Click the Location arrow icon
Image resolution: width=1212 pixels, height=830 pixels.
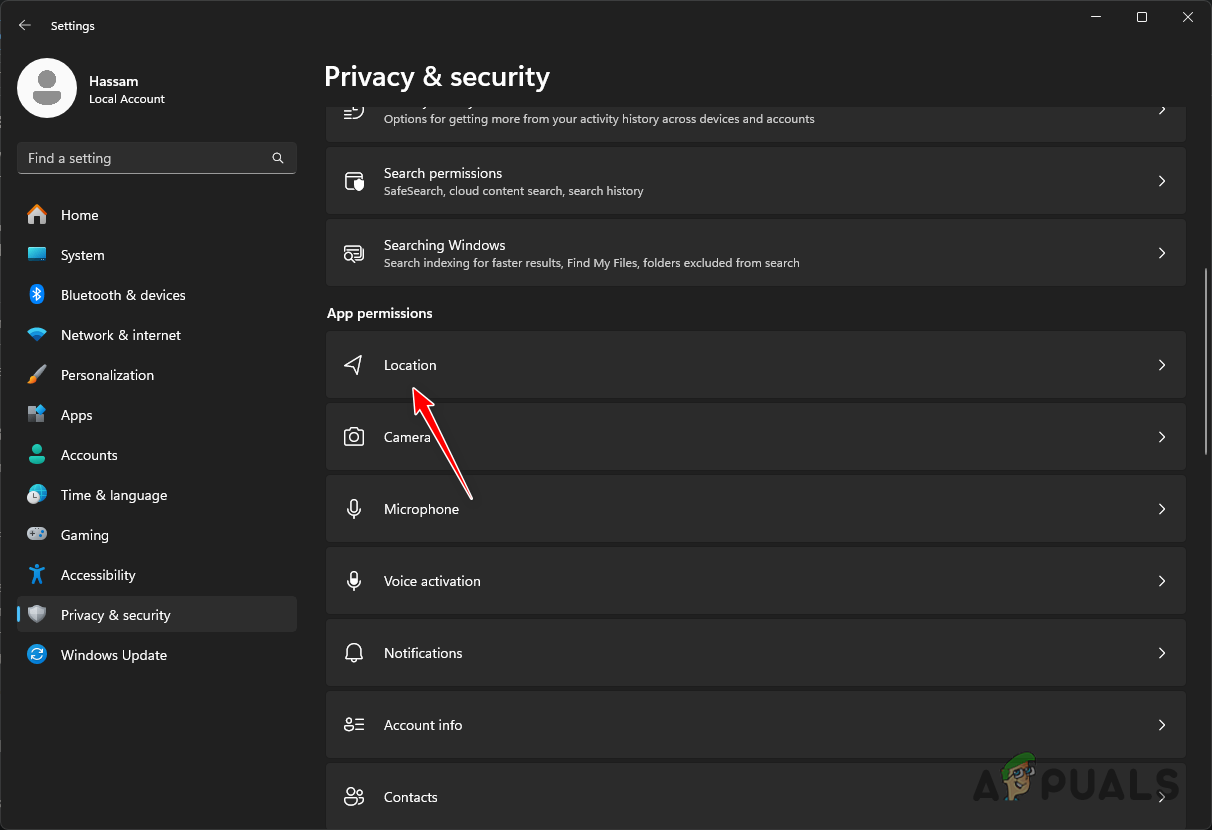tap(353, 365)
